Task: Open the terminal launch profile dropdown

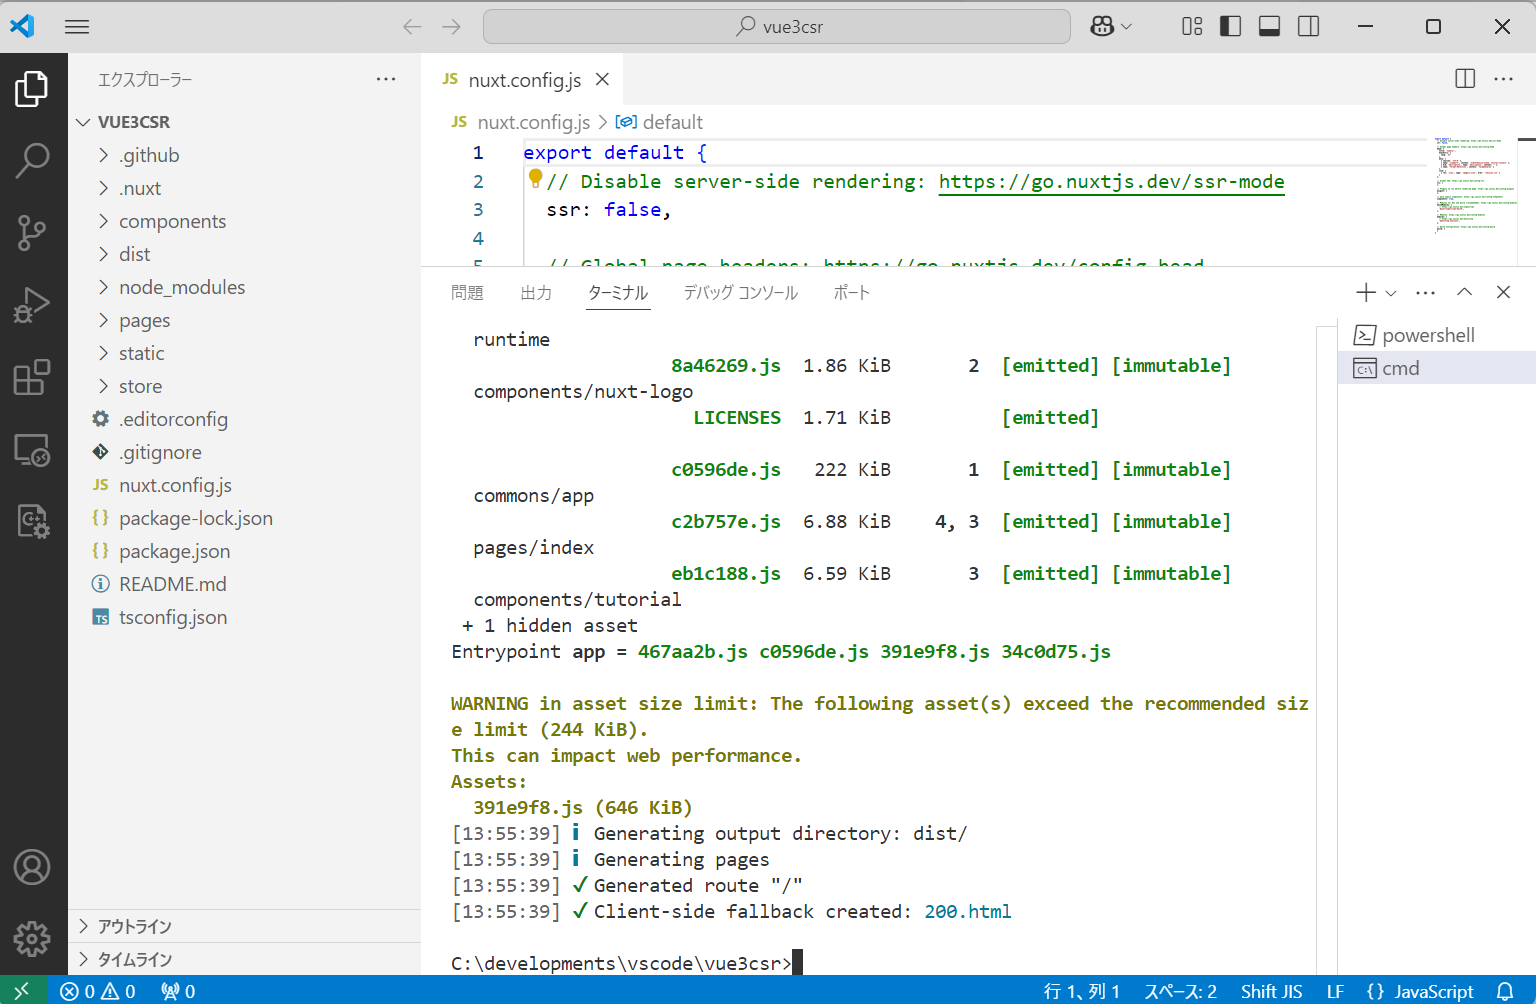Action: (x=1390, y=292)
